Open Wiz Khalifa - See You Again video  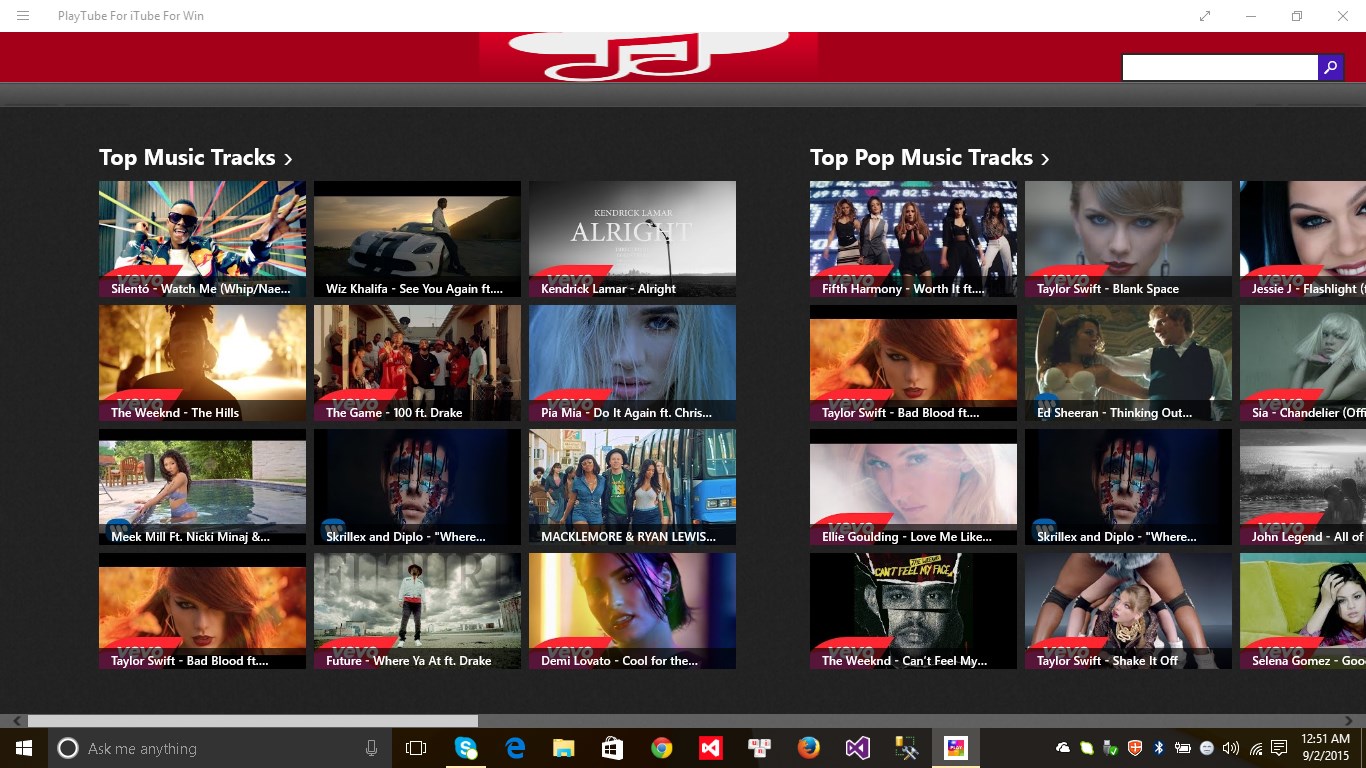[417, 239]
